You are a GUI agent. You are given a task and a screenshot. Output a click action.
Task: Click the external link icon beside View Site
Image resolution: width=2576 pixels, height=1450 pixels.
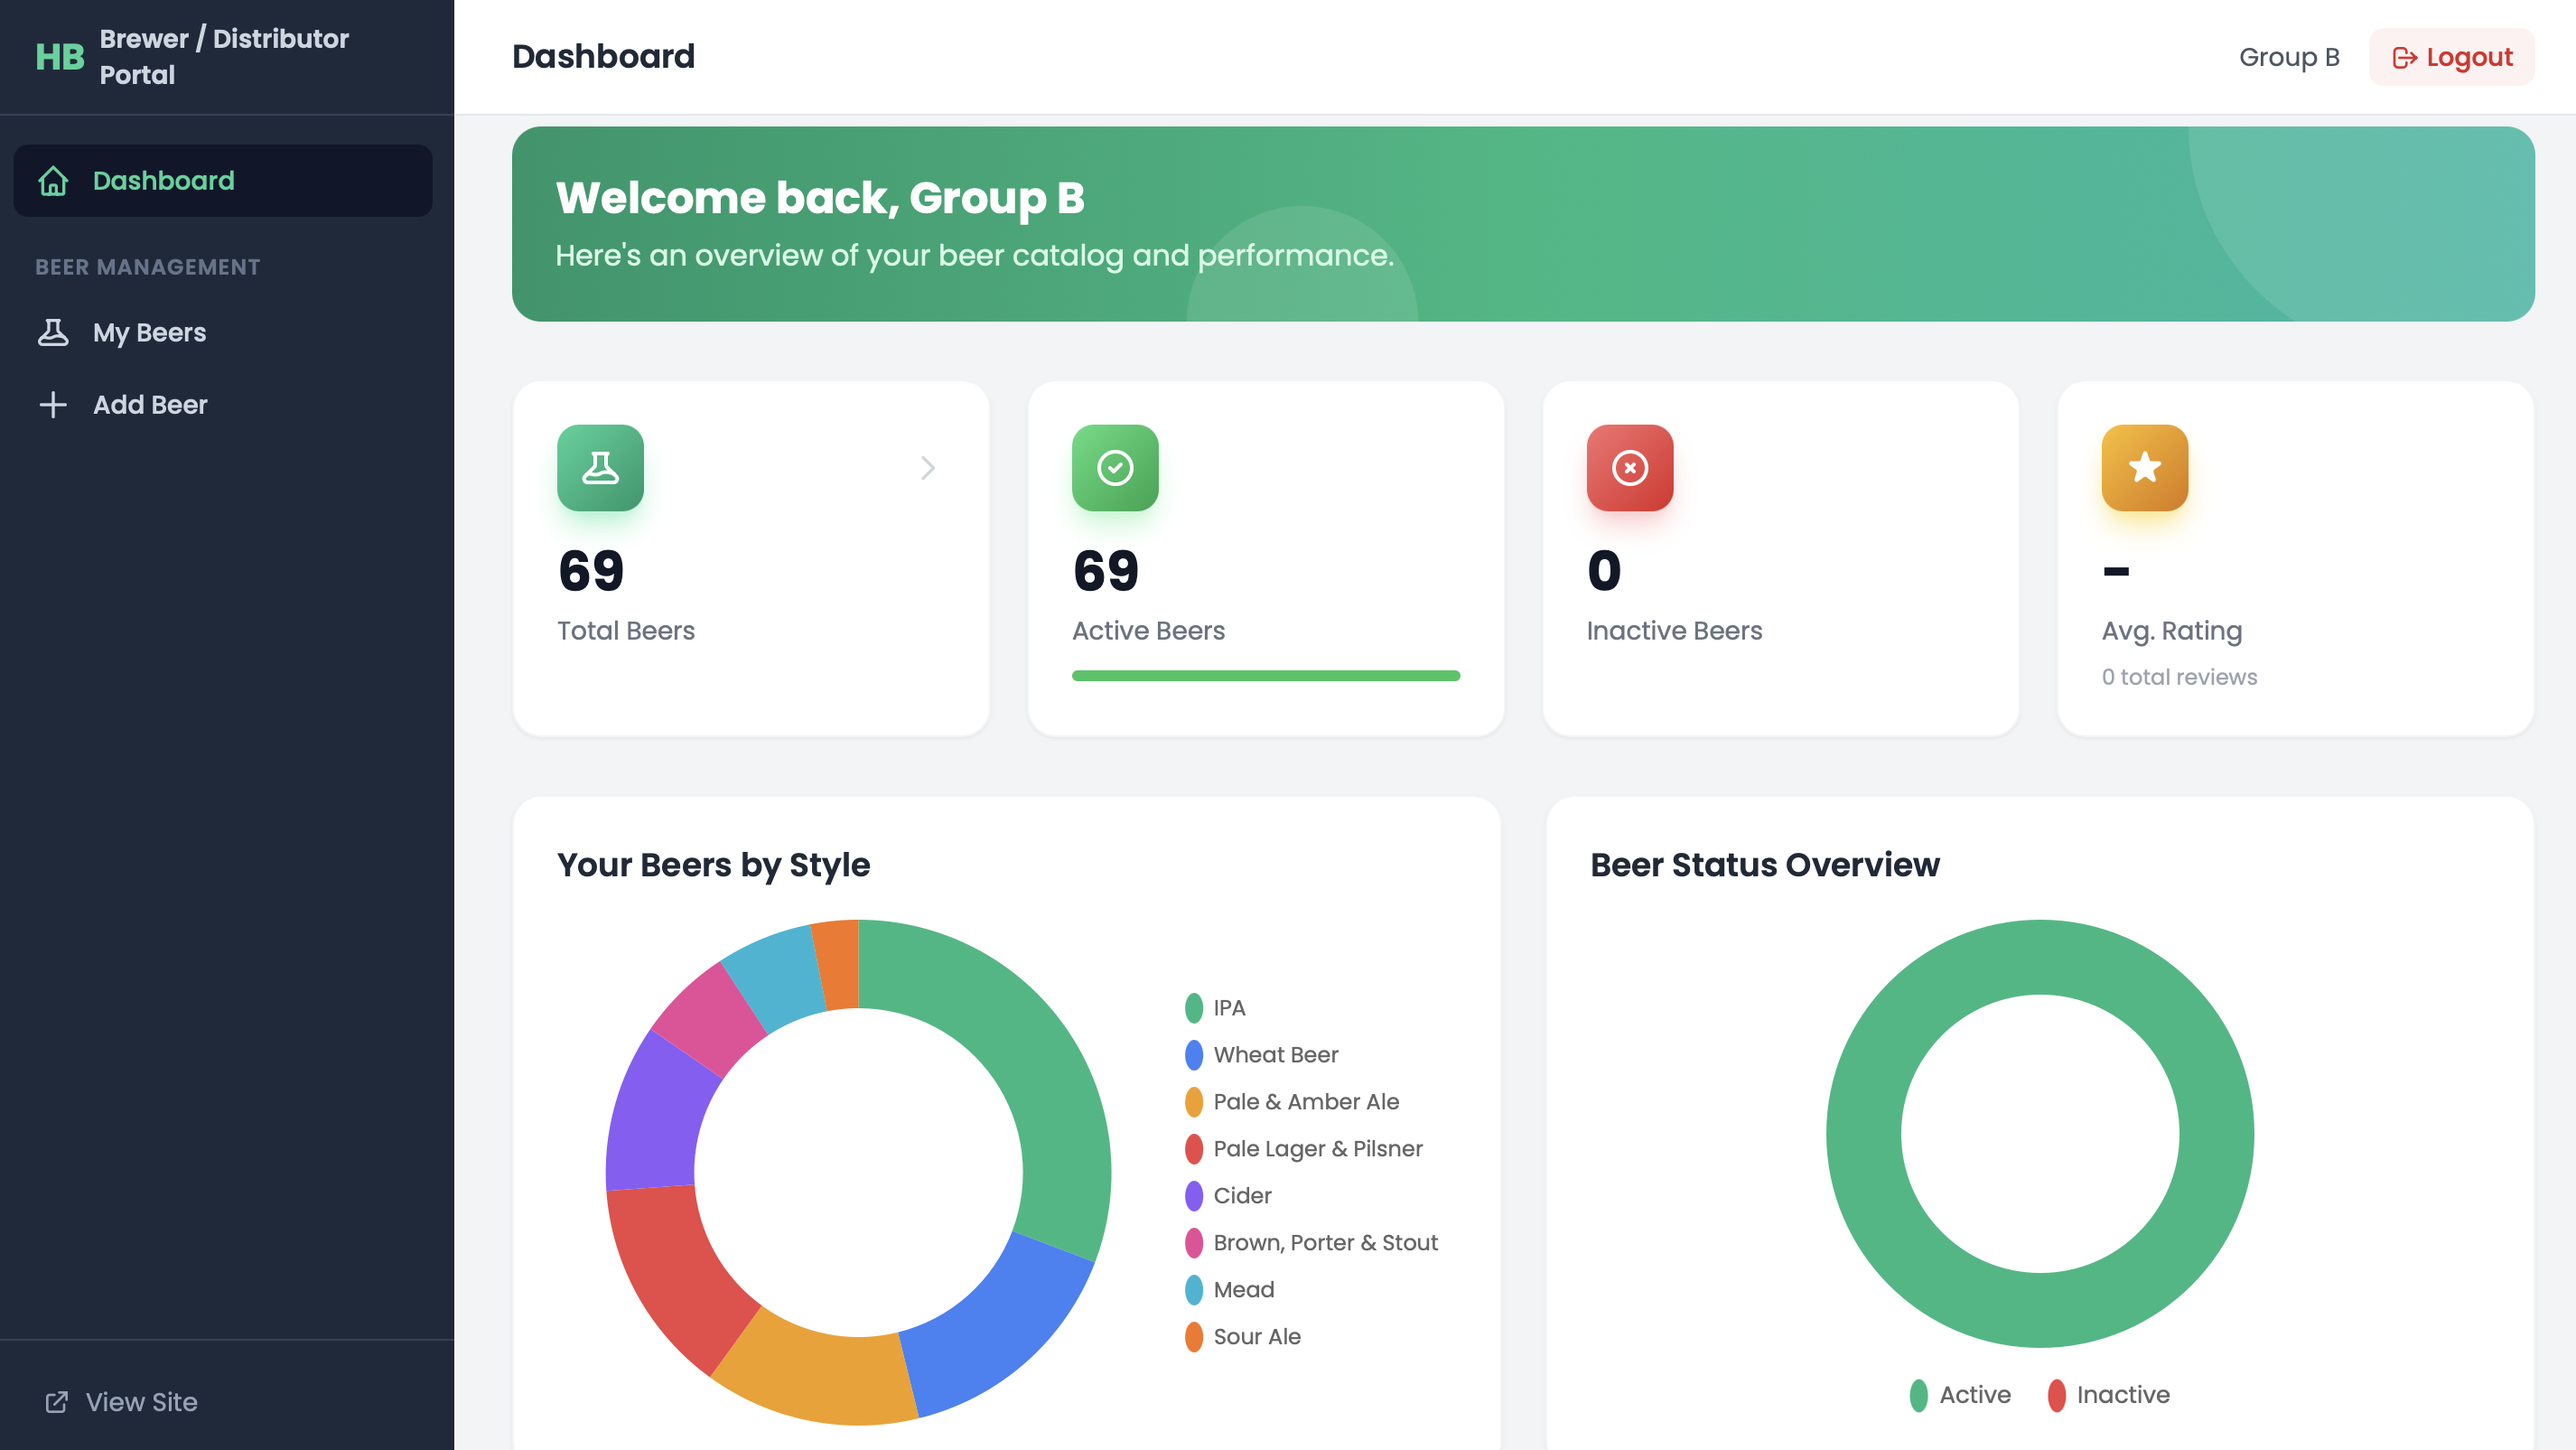(57, 1402)
